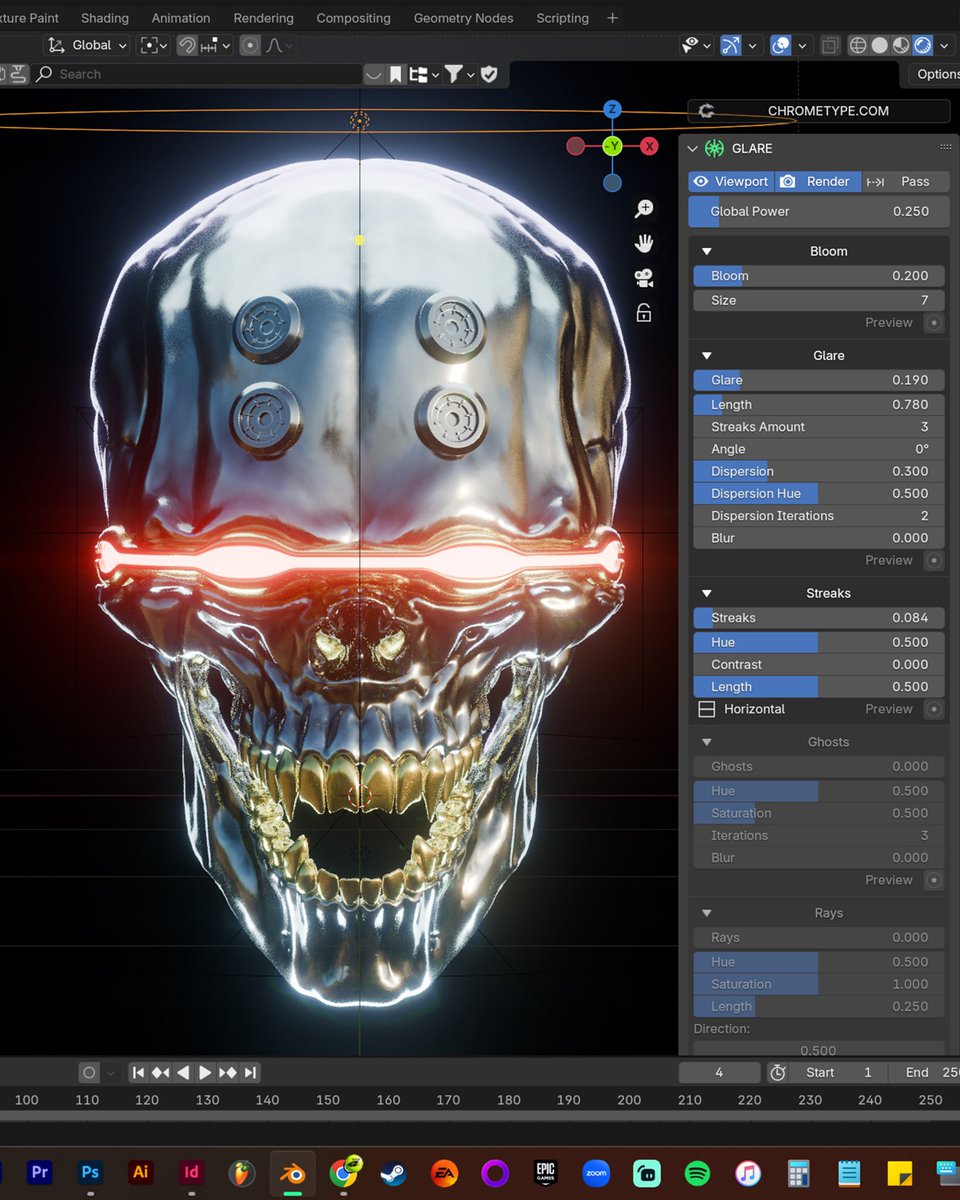Open Photoshop in the dock
The width and height of the screenshot is (960, 1200).
pos(90,1172)
